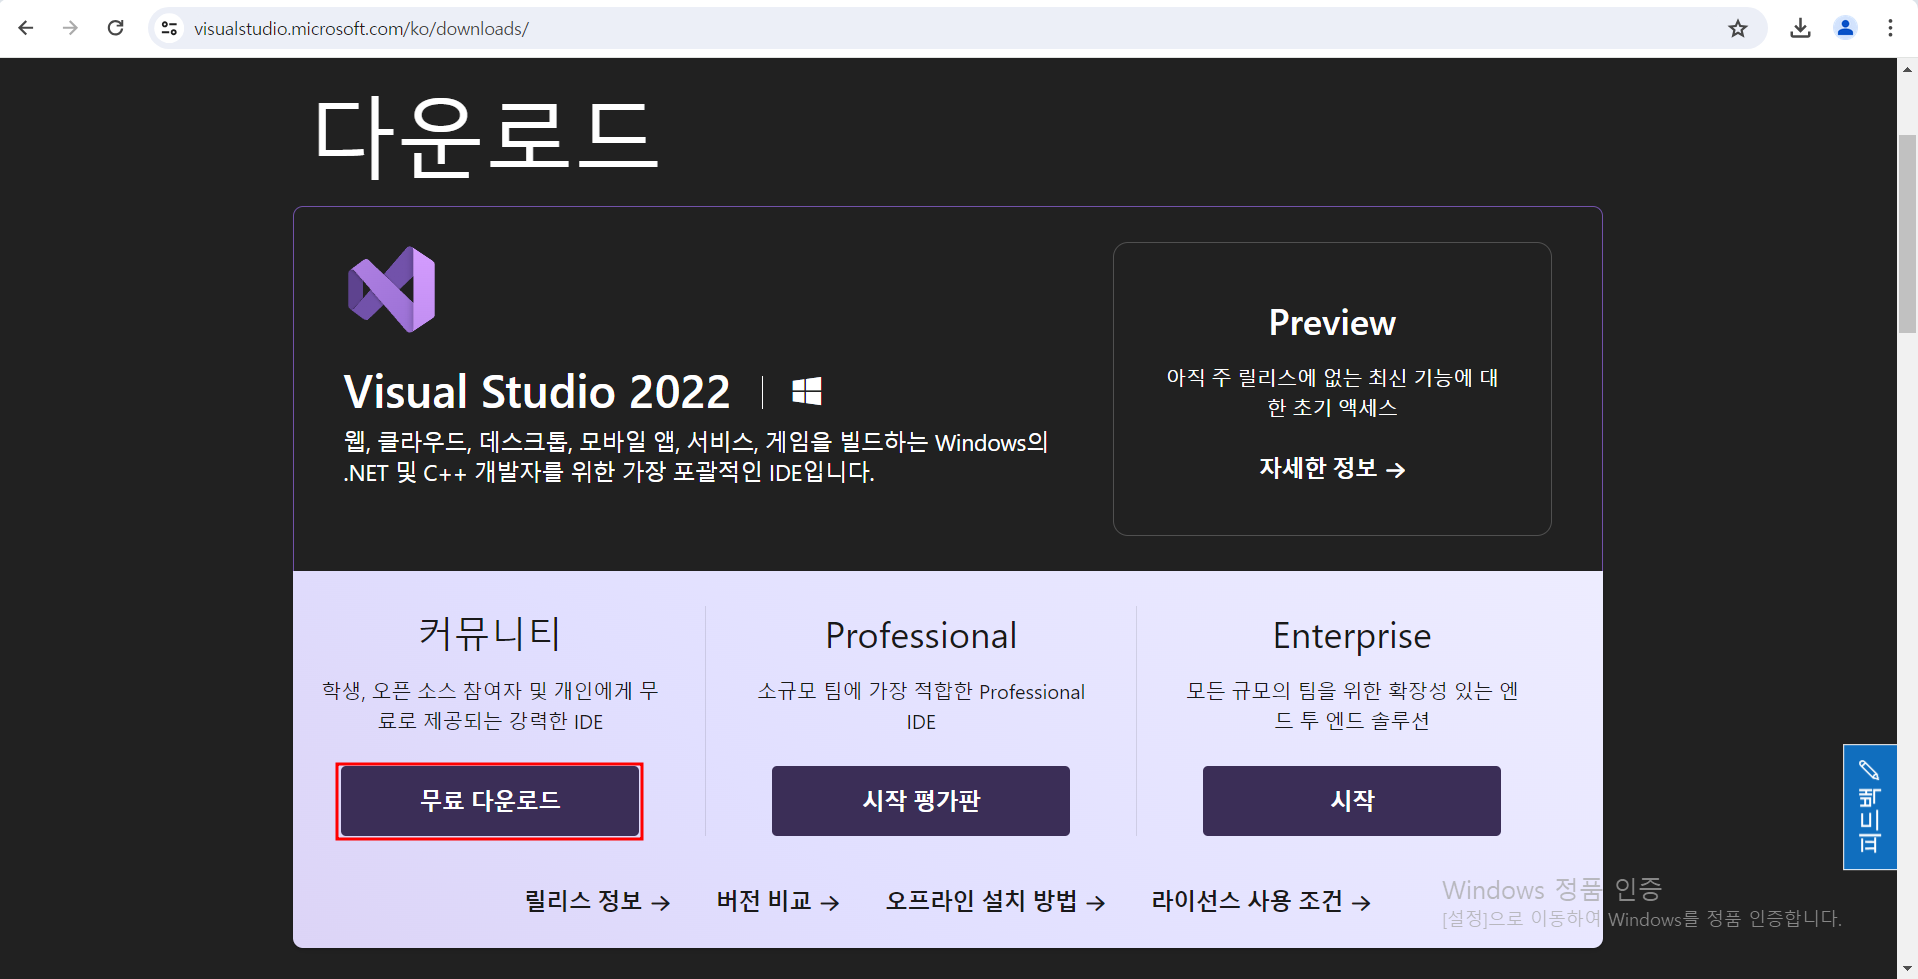
Task: Click the scroll-up arrow of the scrollbar
Action: coord(1907,70)
